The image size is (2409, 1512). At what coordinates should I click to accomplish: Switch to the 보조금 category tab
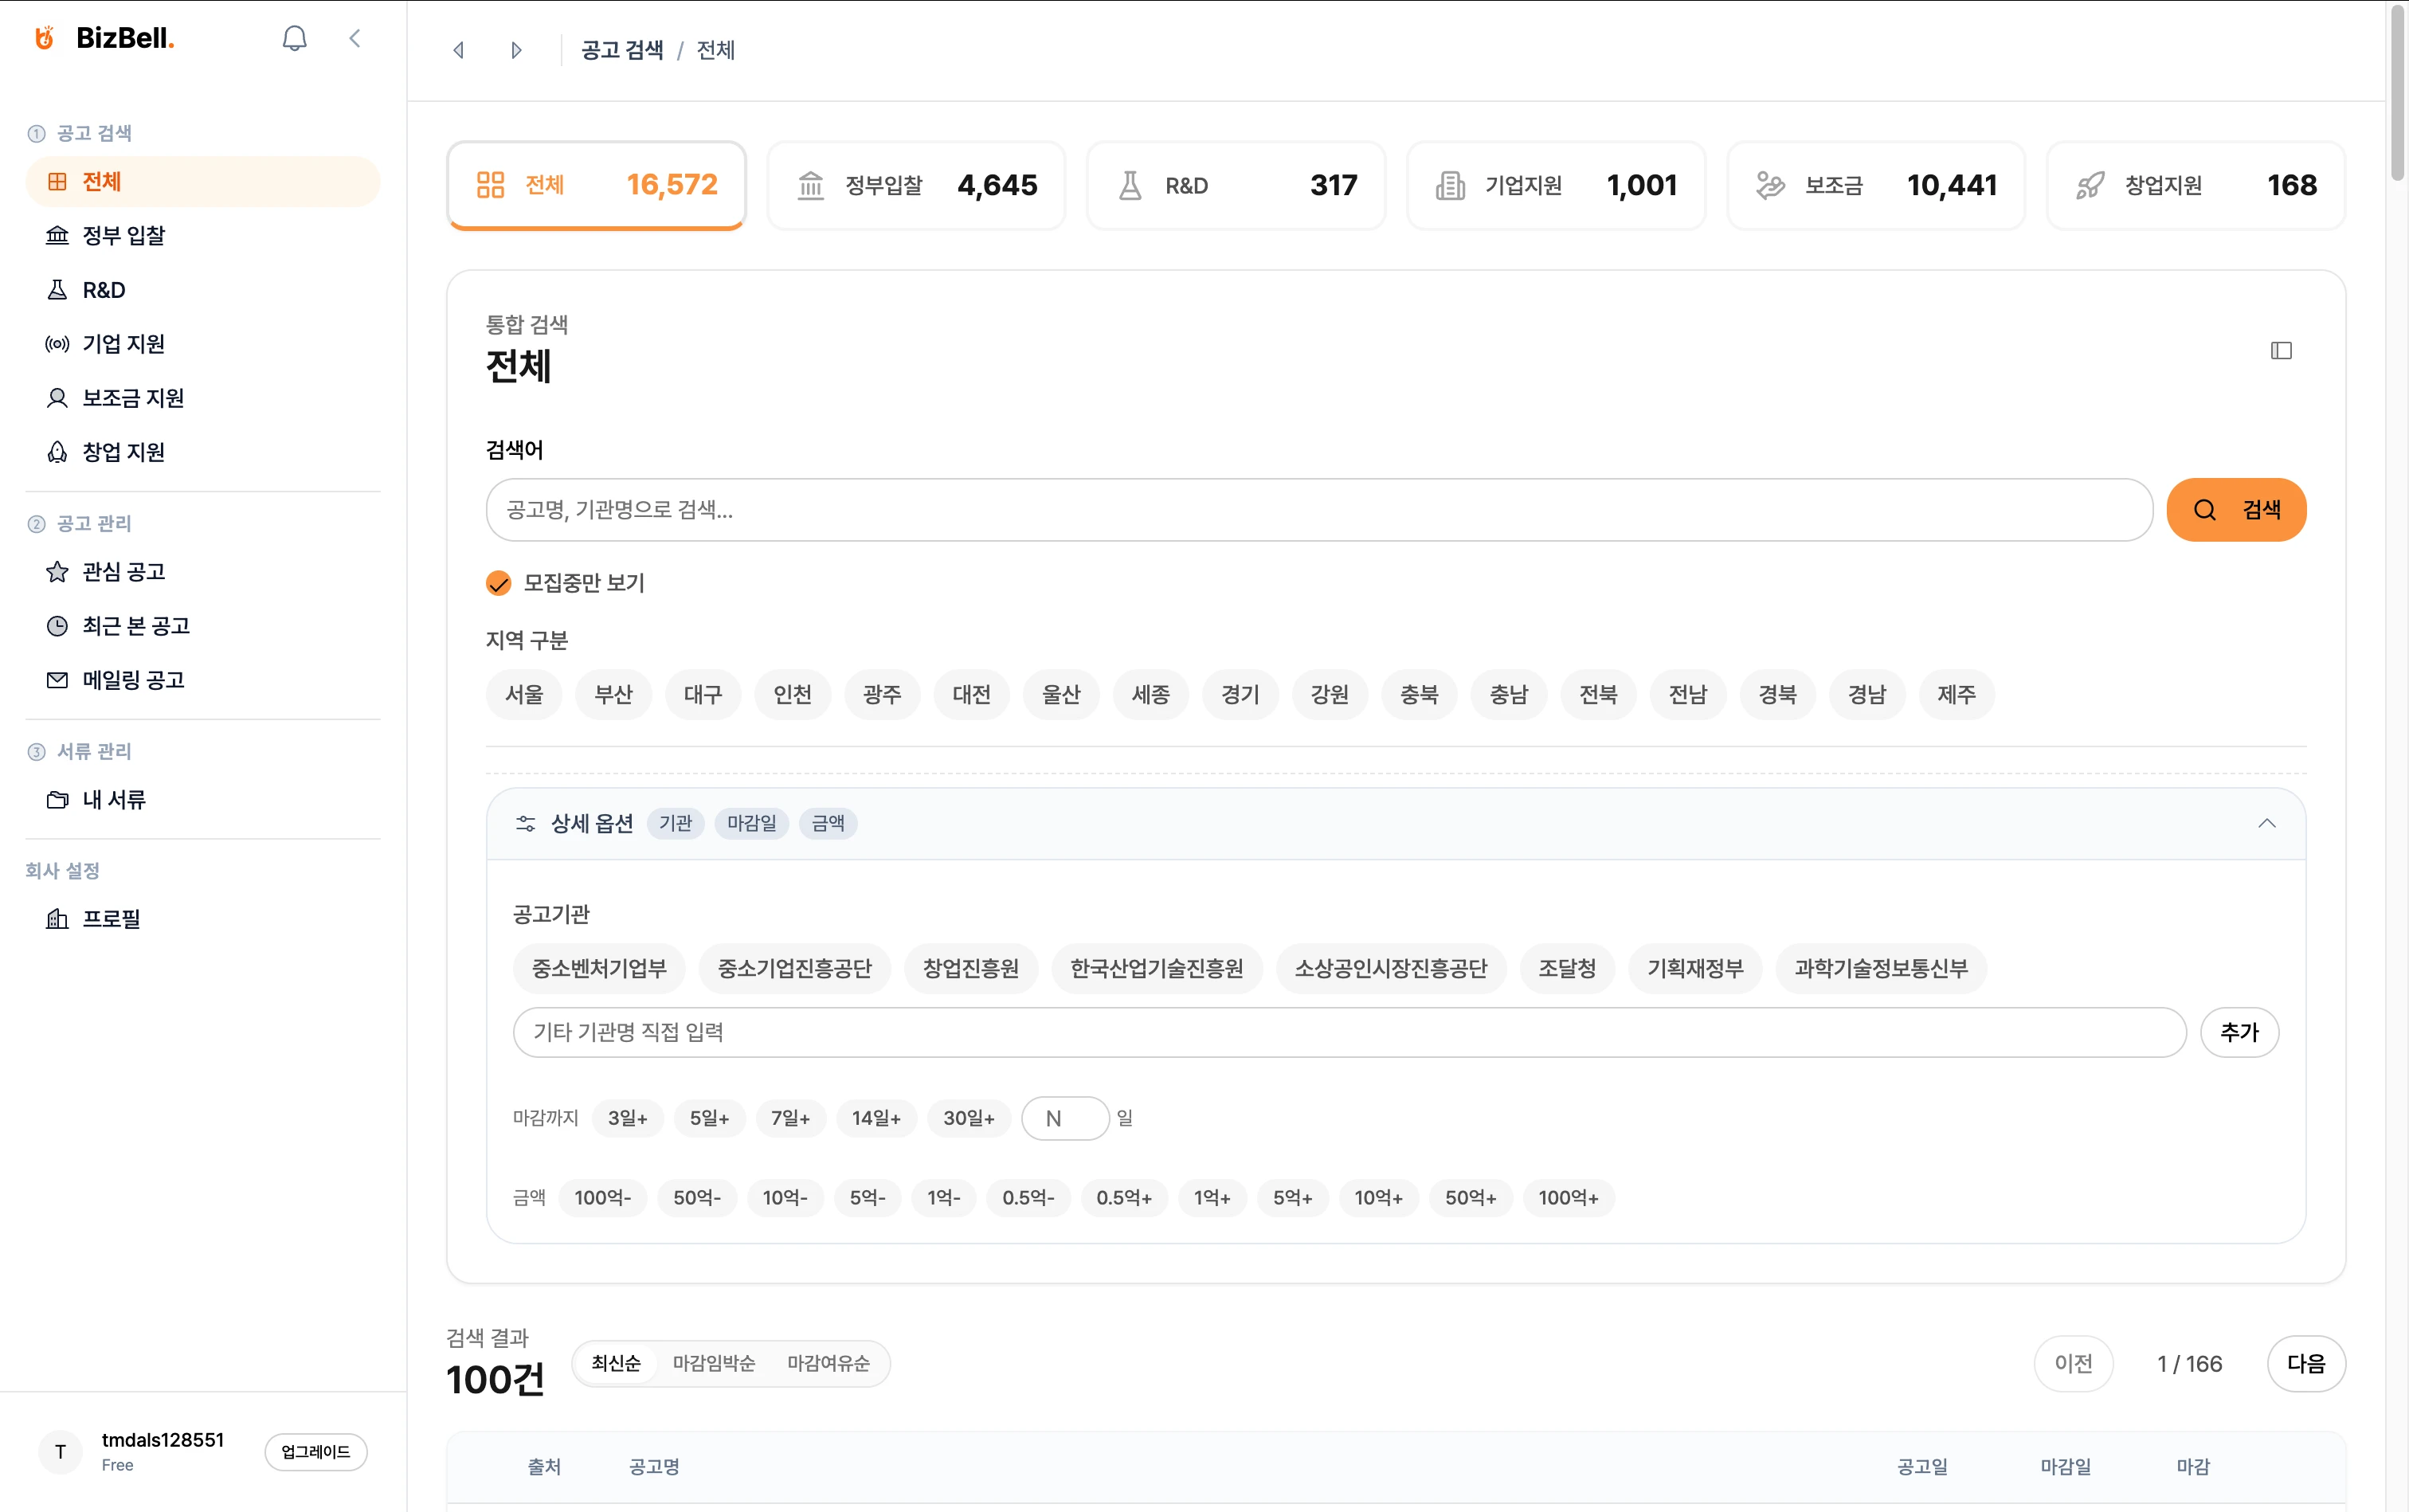(1875, 185)
